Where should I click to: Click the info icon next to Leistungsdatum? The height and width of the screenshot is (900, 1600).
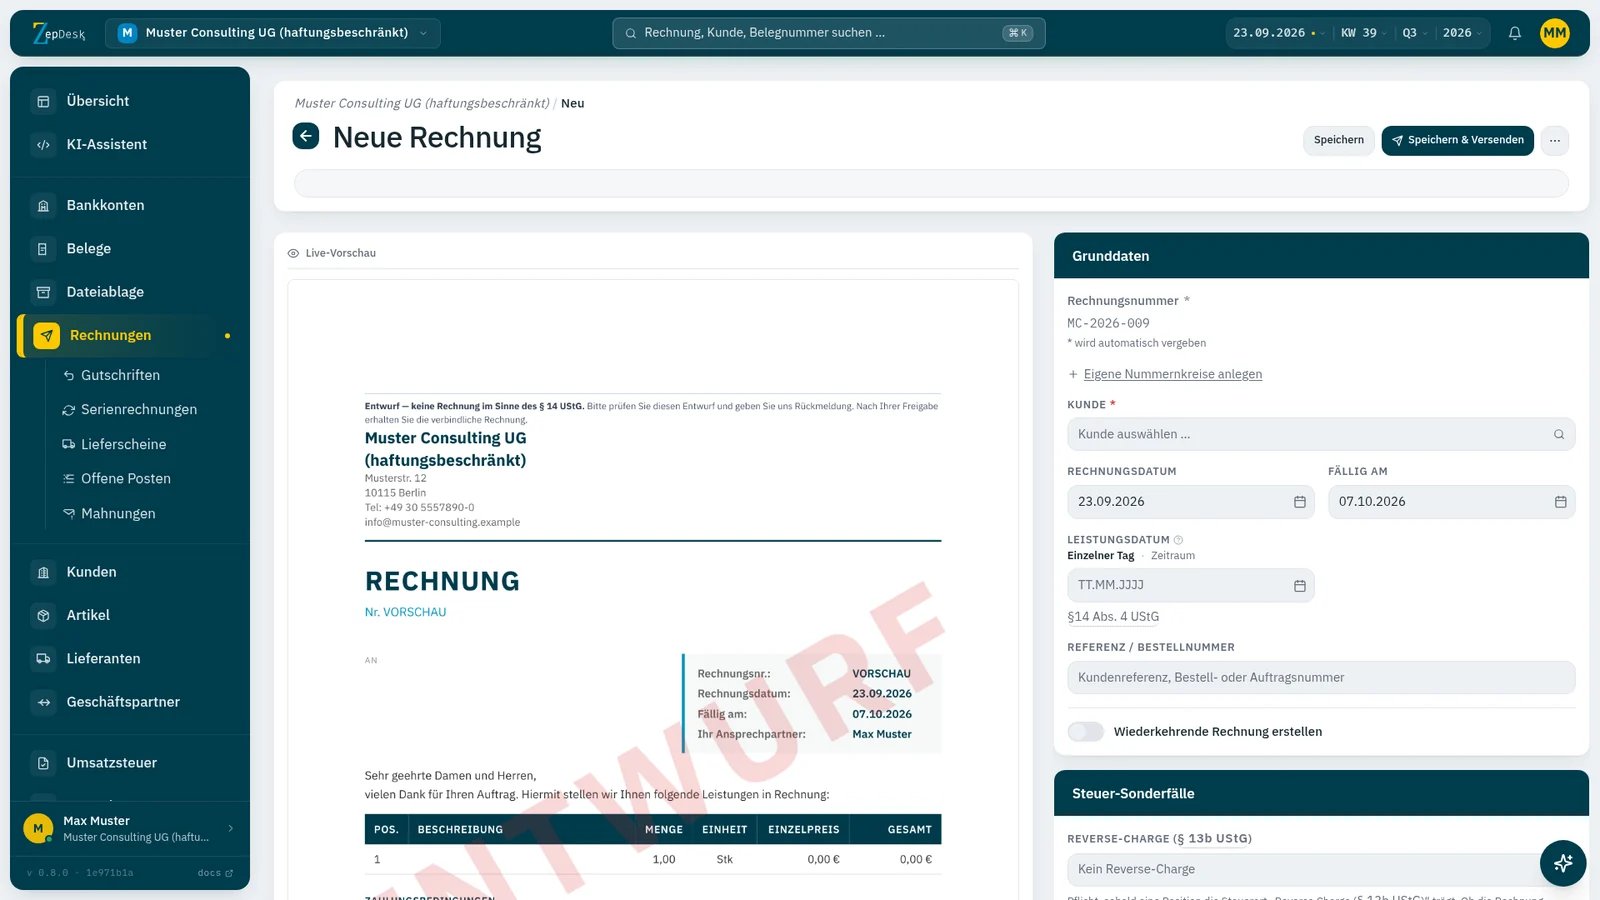tap(1178, 540)
